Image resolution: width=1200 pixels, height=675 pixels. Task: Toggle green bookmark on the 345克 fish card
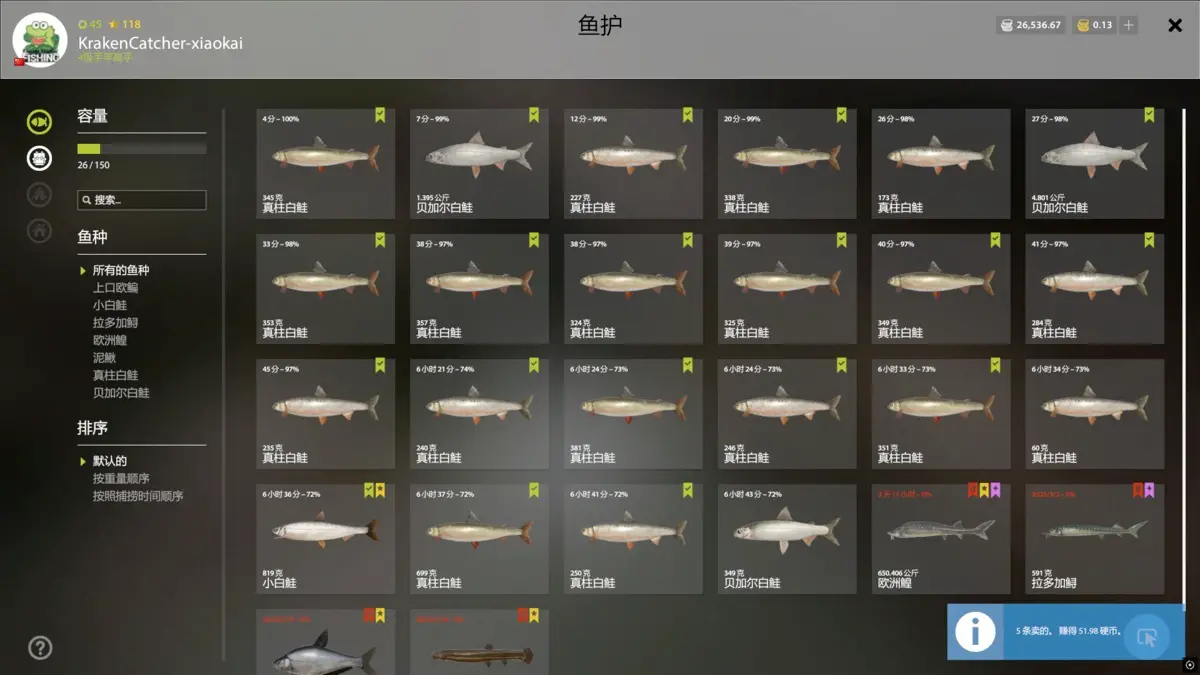tap(380, 115)
